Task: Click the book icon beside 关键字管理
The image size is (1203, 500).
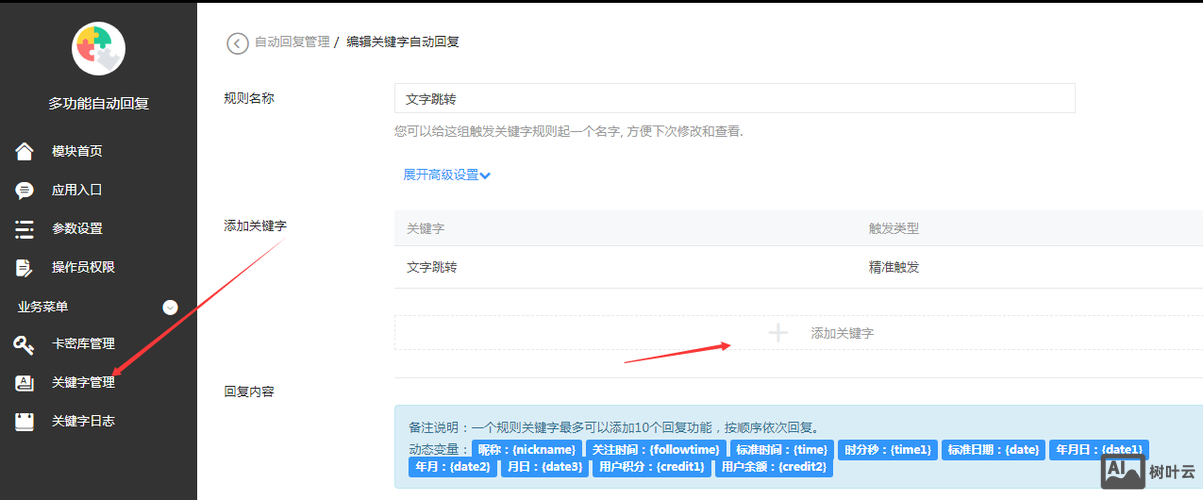Action: click(25, 383)
